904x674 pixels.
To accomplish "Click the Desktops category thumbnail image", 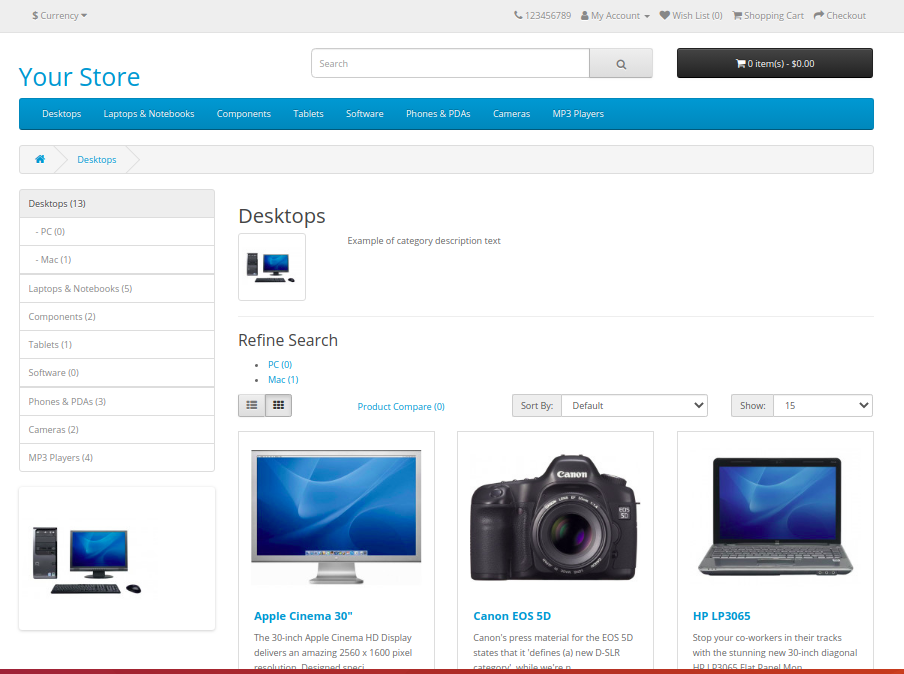I will pyautogui.click(x=272, y=267).
